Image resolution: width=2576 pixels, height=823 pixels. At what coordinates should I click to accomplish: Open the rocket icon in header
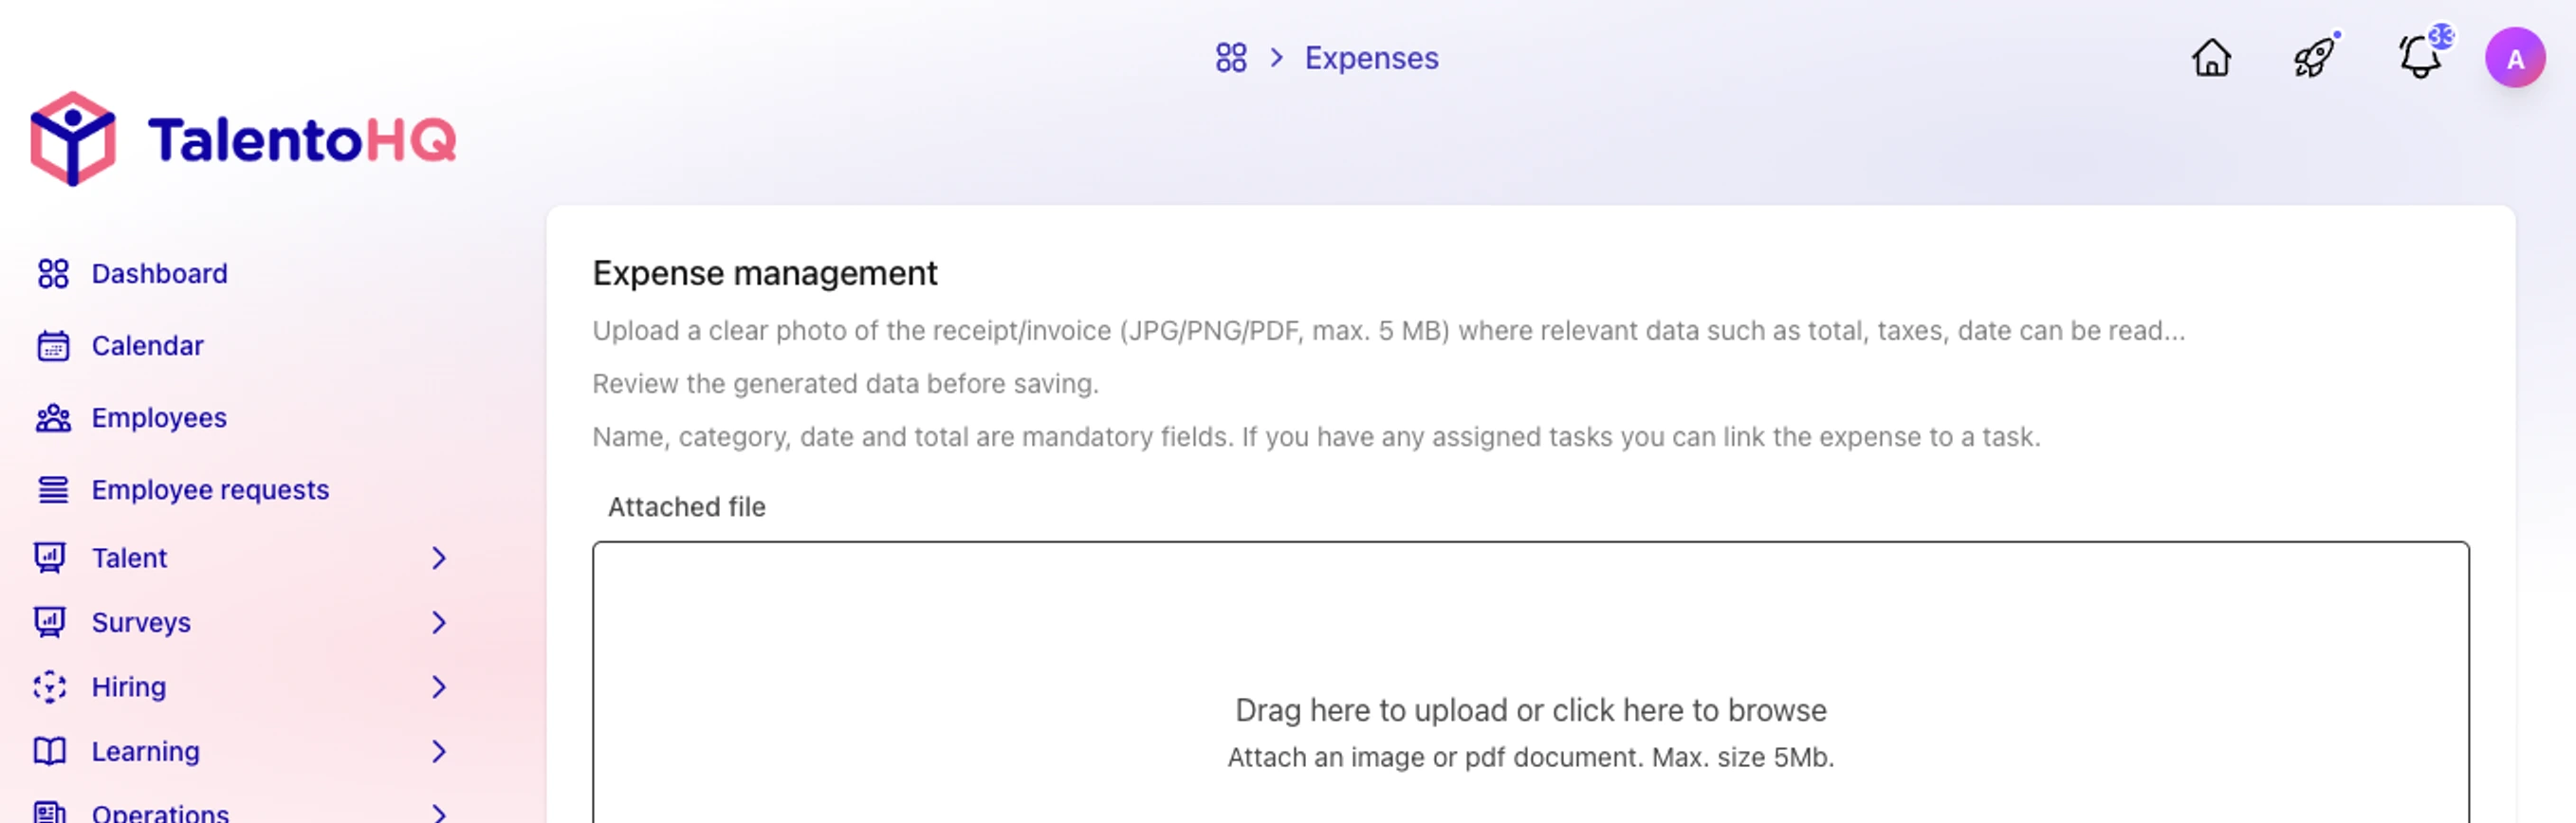point(2315,57)
